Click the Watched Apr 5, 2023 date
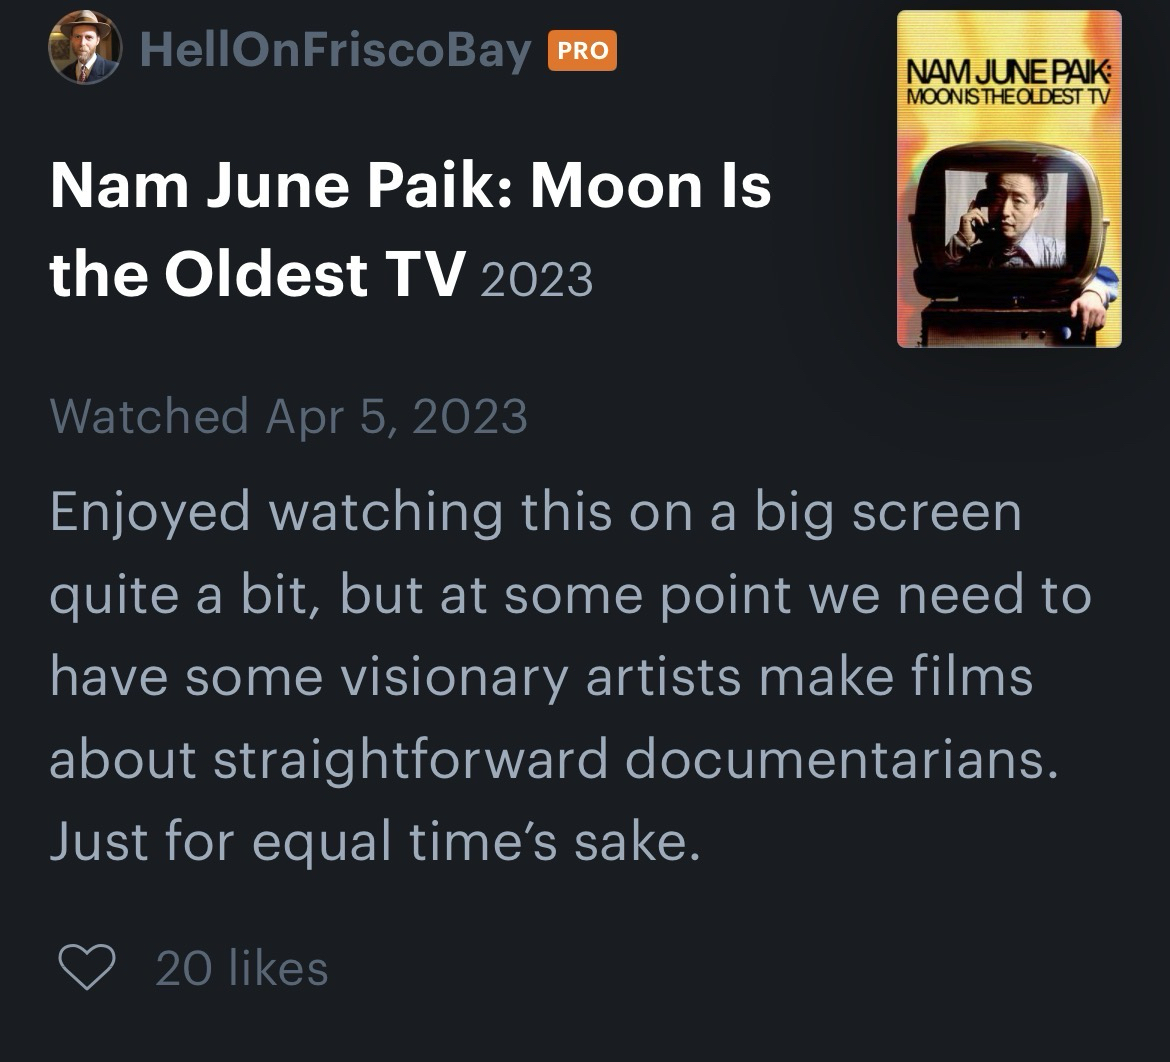The width and height of the screenshot is (1170, 1062). click(288, 416)
